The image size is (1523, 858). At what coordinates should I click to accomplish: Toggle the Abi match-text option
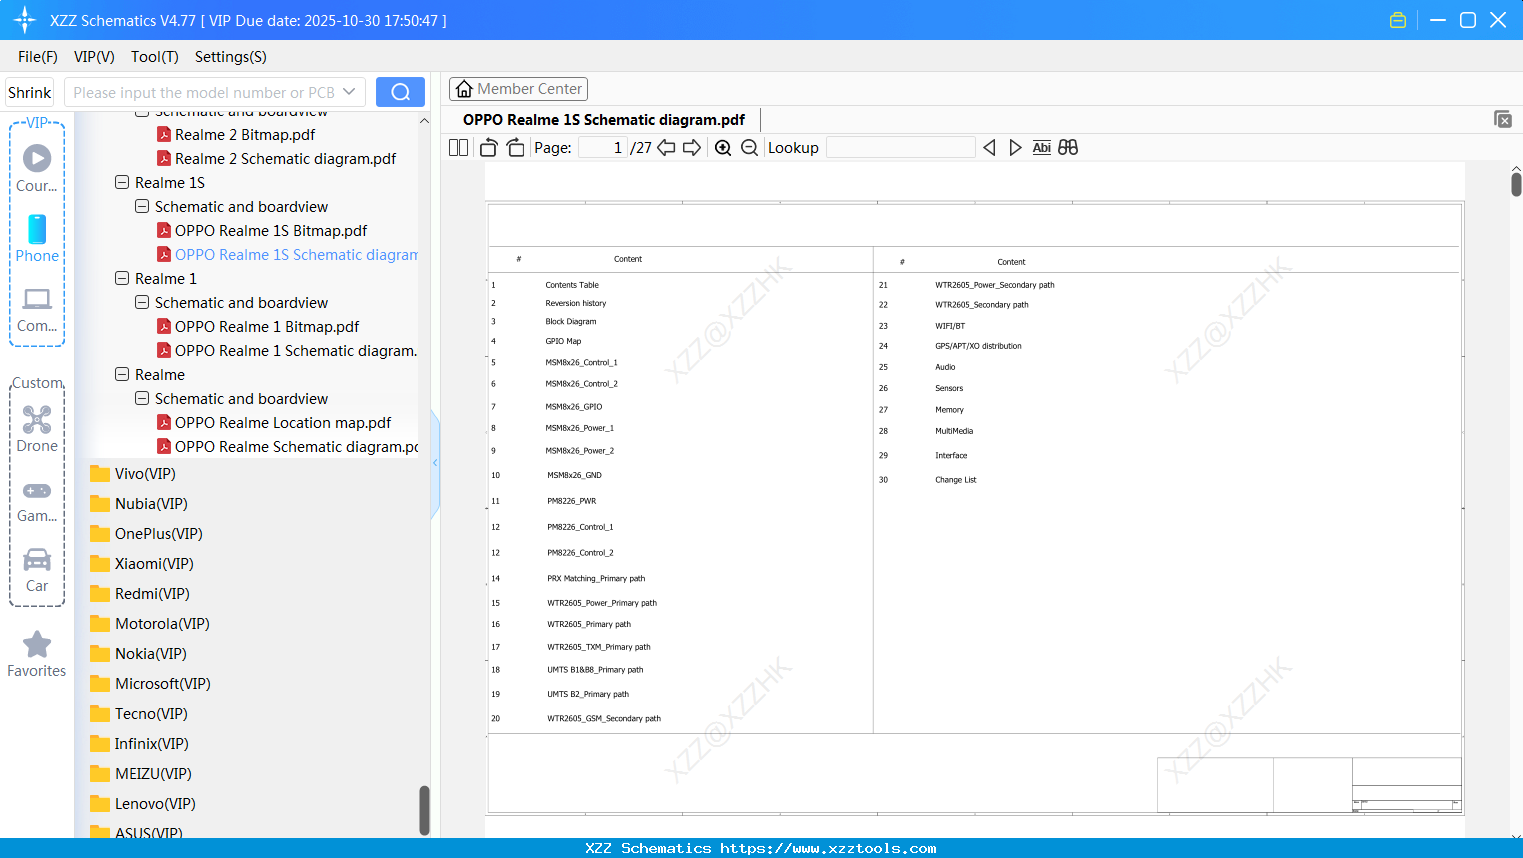[1041, 148]
